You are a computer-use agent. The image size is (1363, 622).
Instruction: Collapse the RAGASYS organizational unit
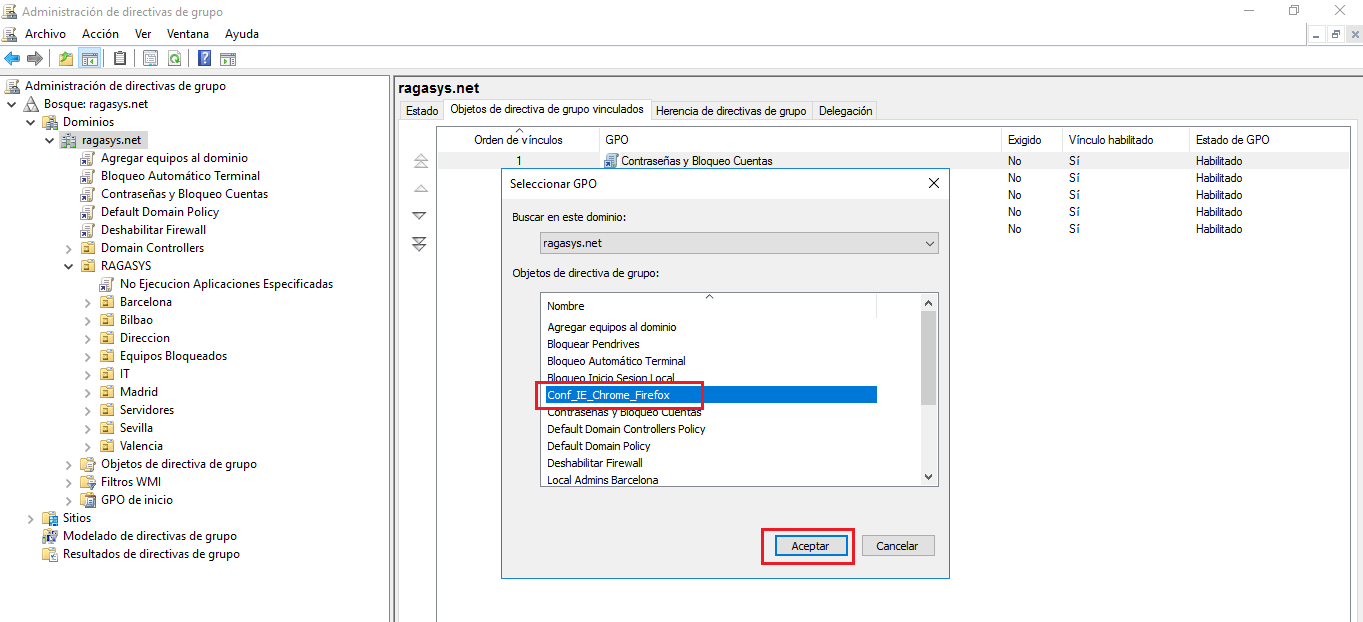point(68,265)
